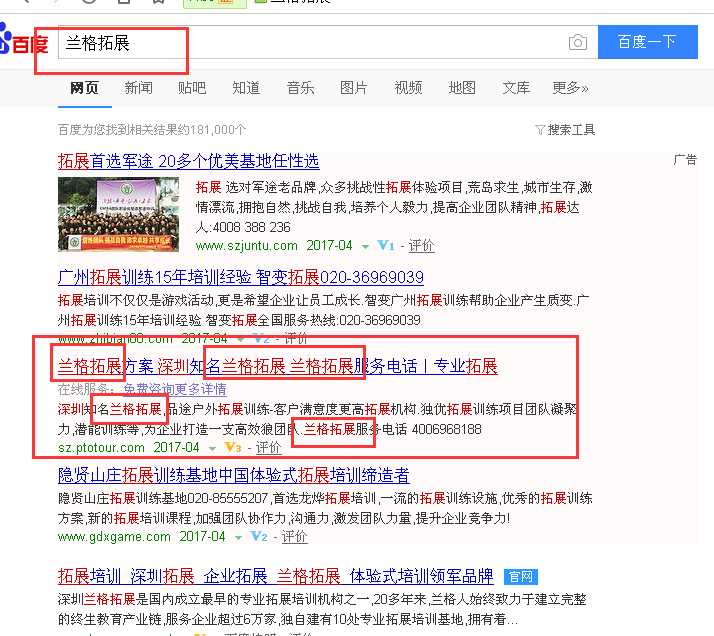Viewport: 714px width, 636px height.
Task: Click the V3 credibility badge
Action: point(233,448)
